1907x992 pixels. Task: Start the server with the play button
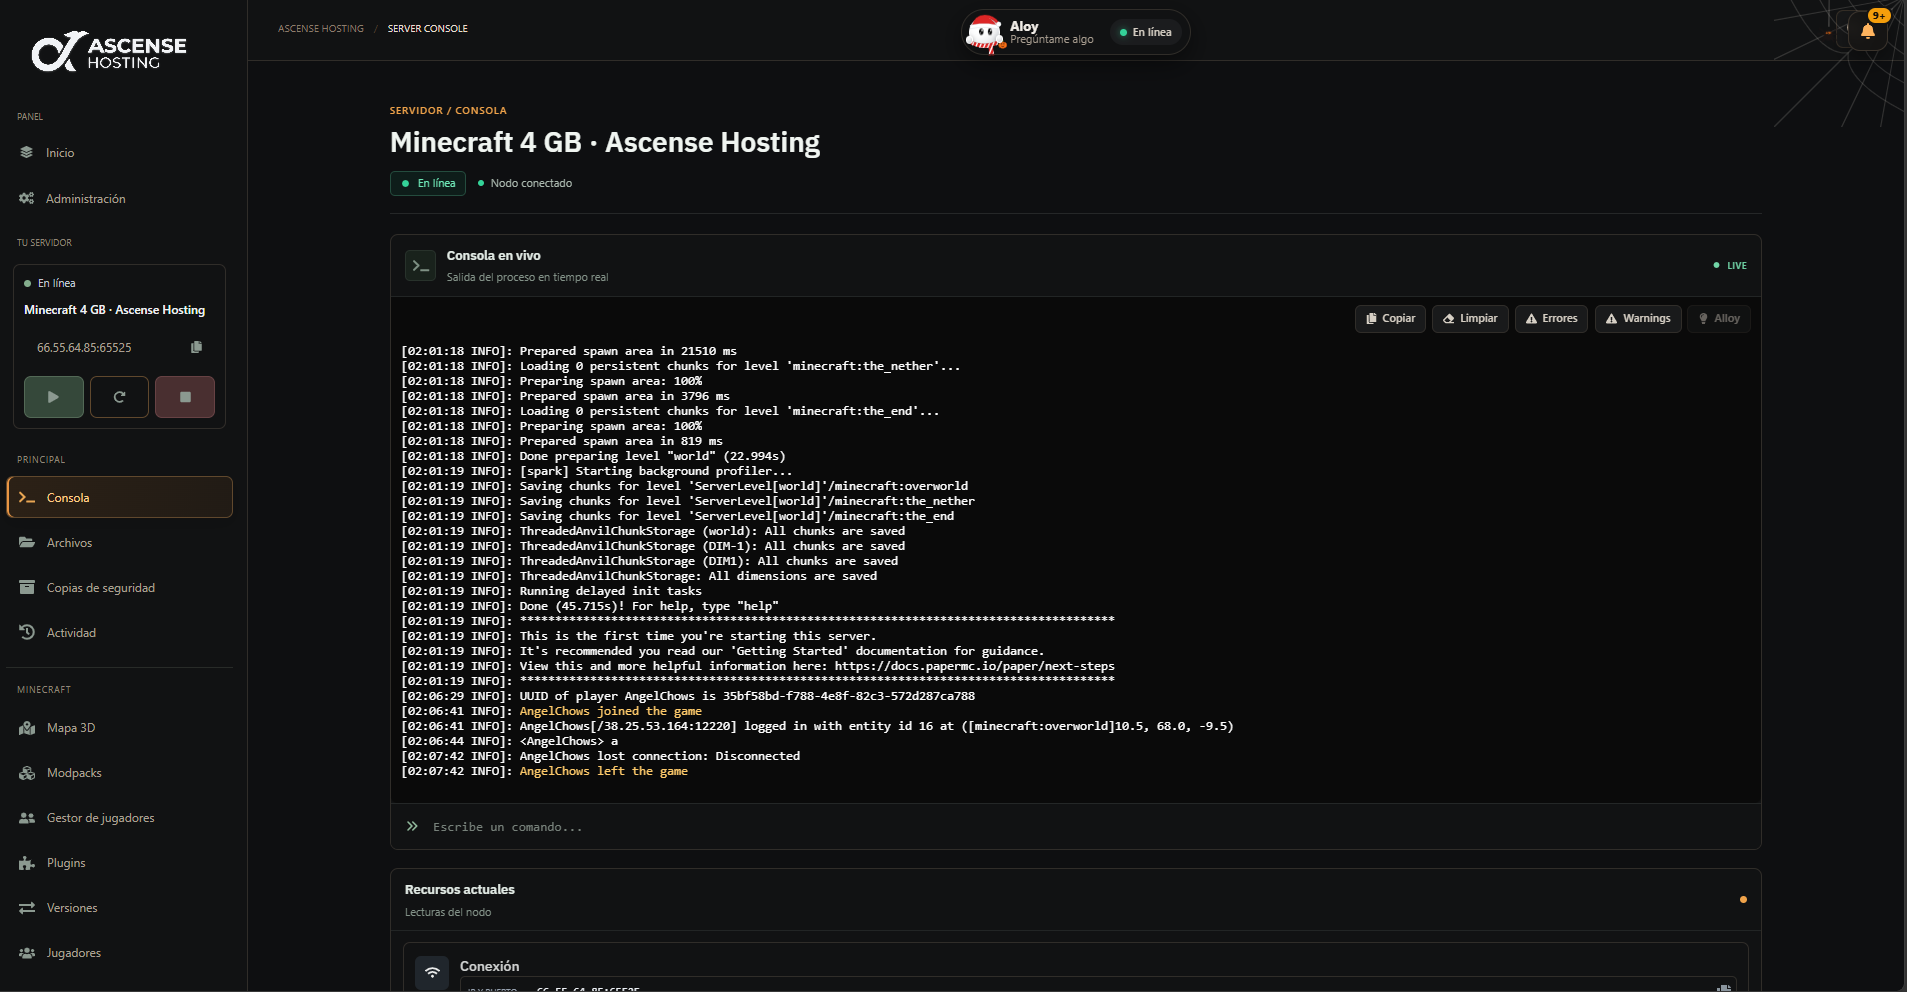(x=54, y=397)
